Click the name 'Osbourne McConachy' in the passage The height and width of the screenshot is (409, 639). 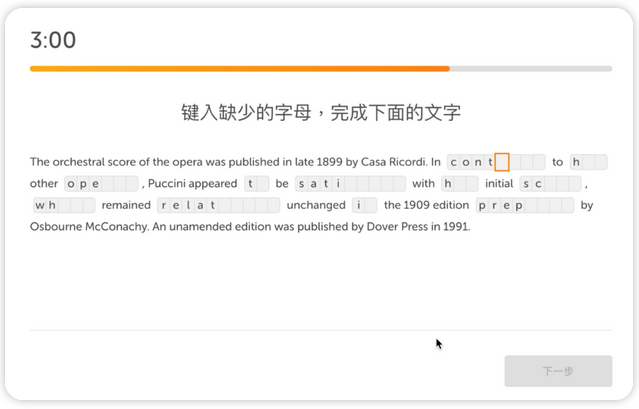click(88, 226)
